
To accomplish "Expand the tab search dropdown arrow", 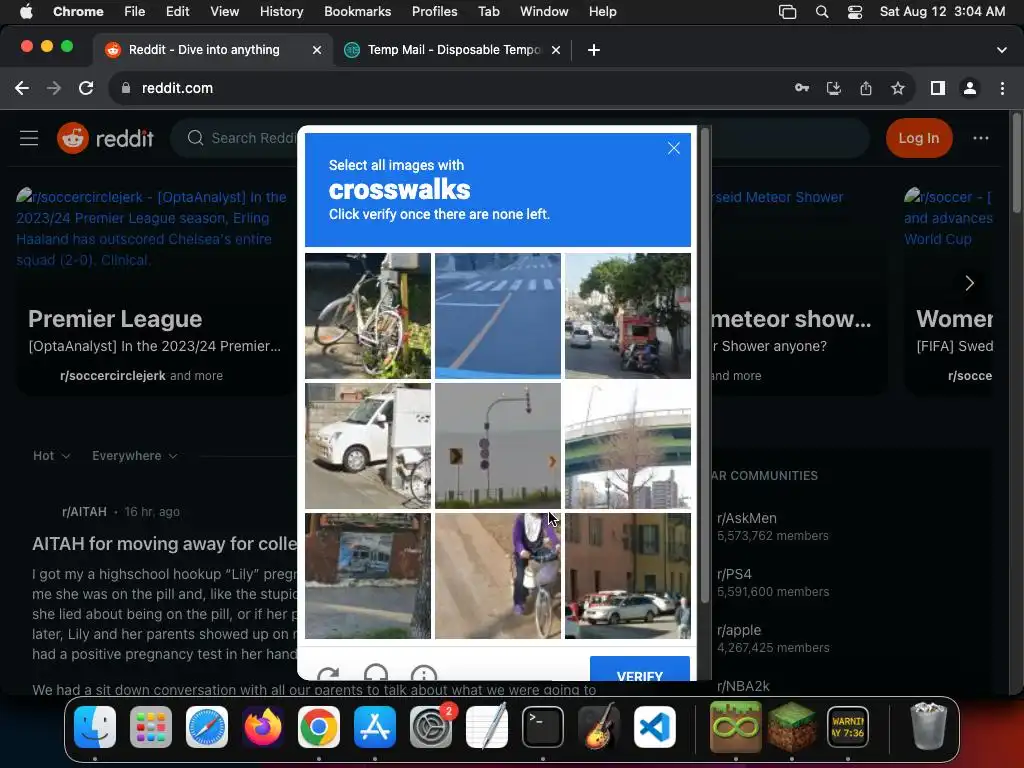I will (1001, 50).
